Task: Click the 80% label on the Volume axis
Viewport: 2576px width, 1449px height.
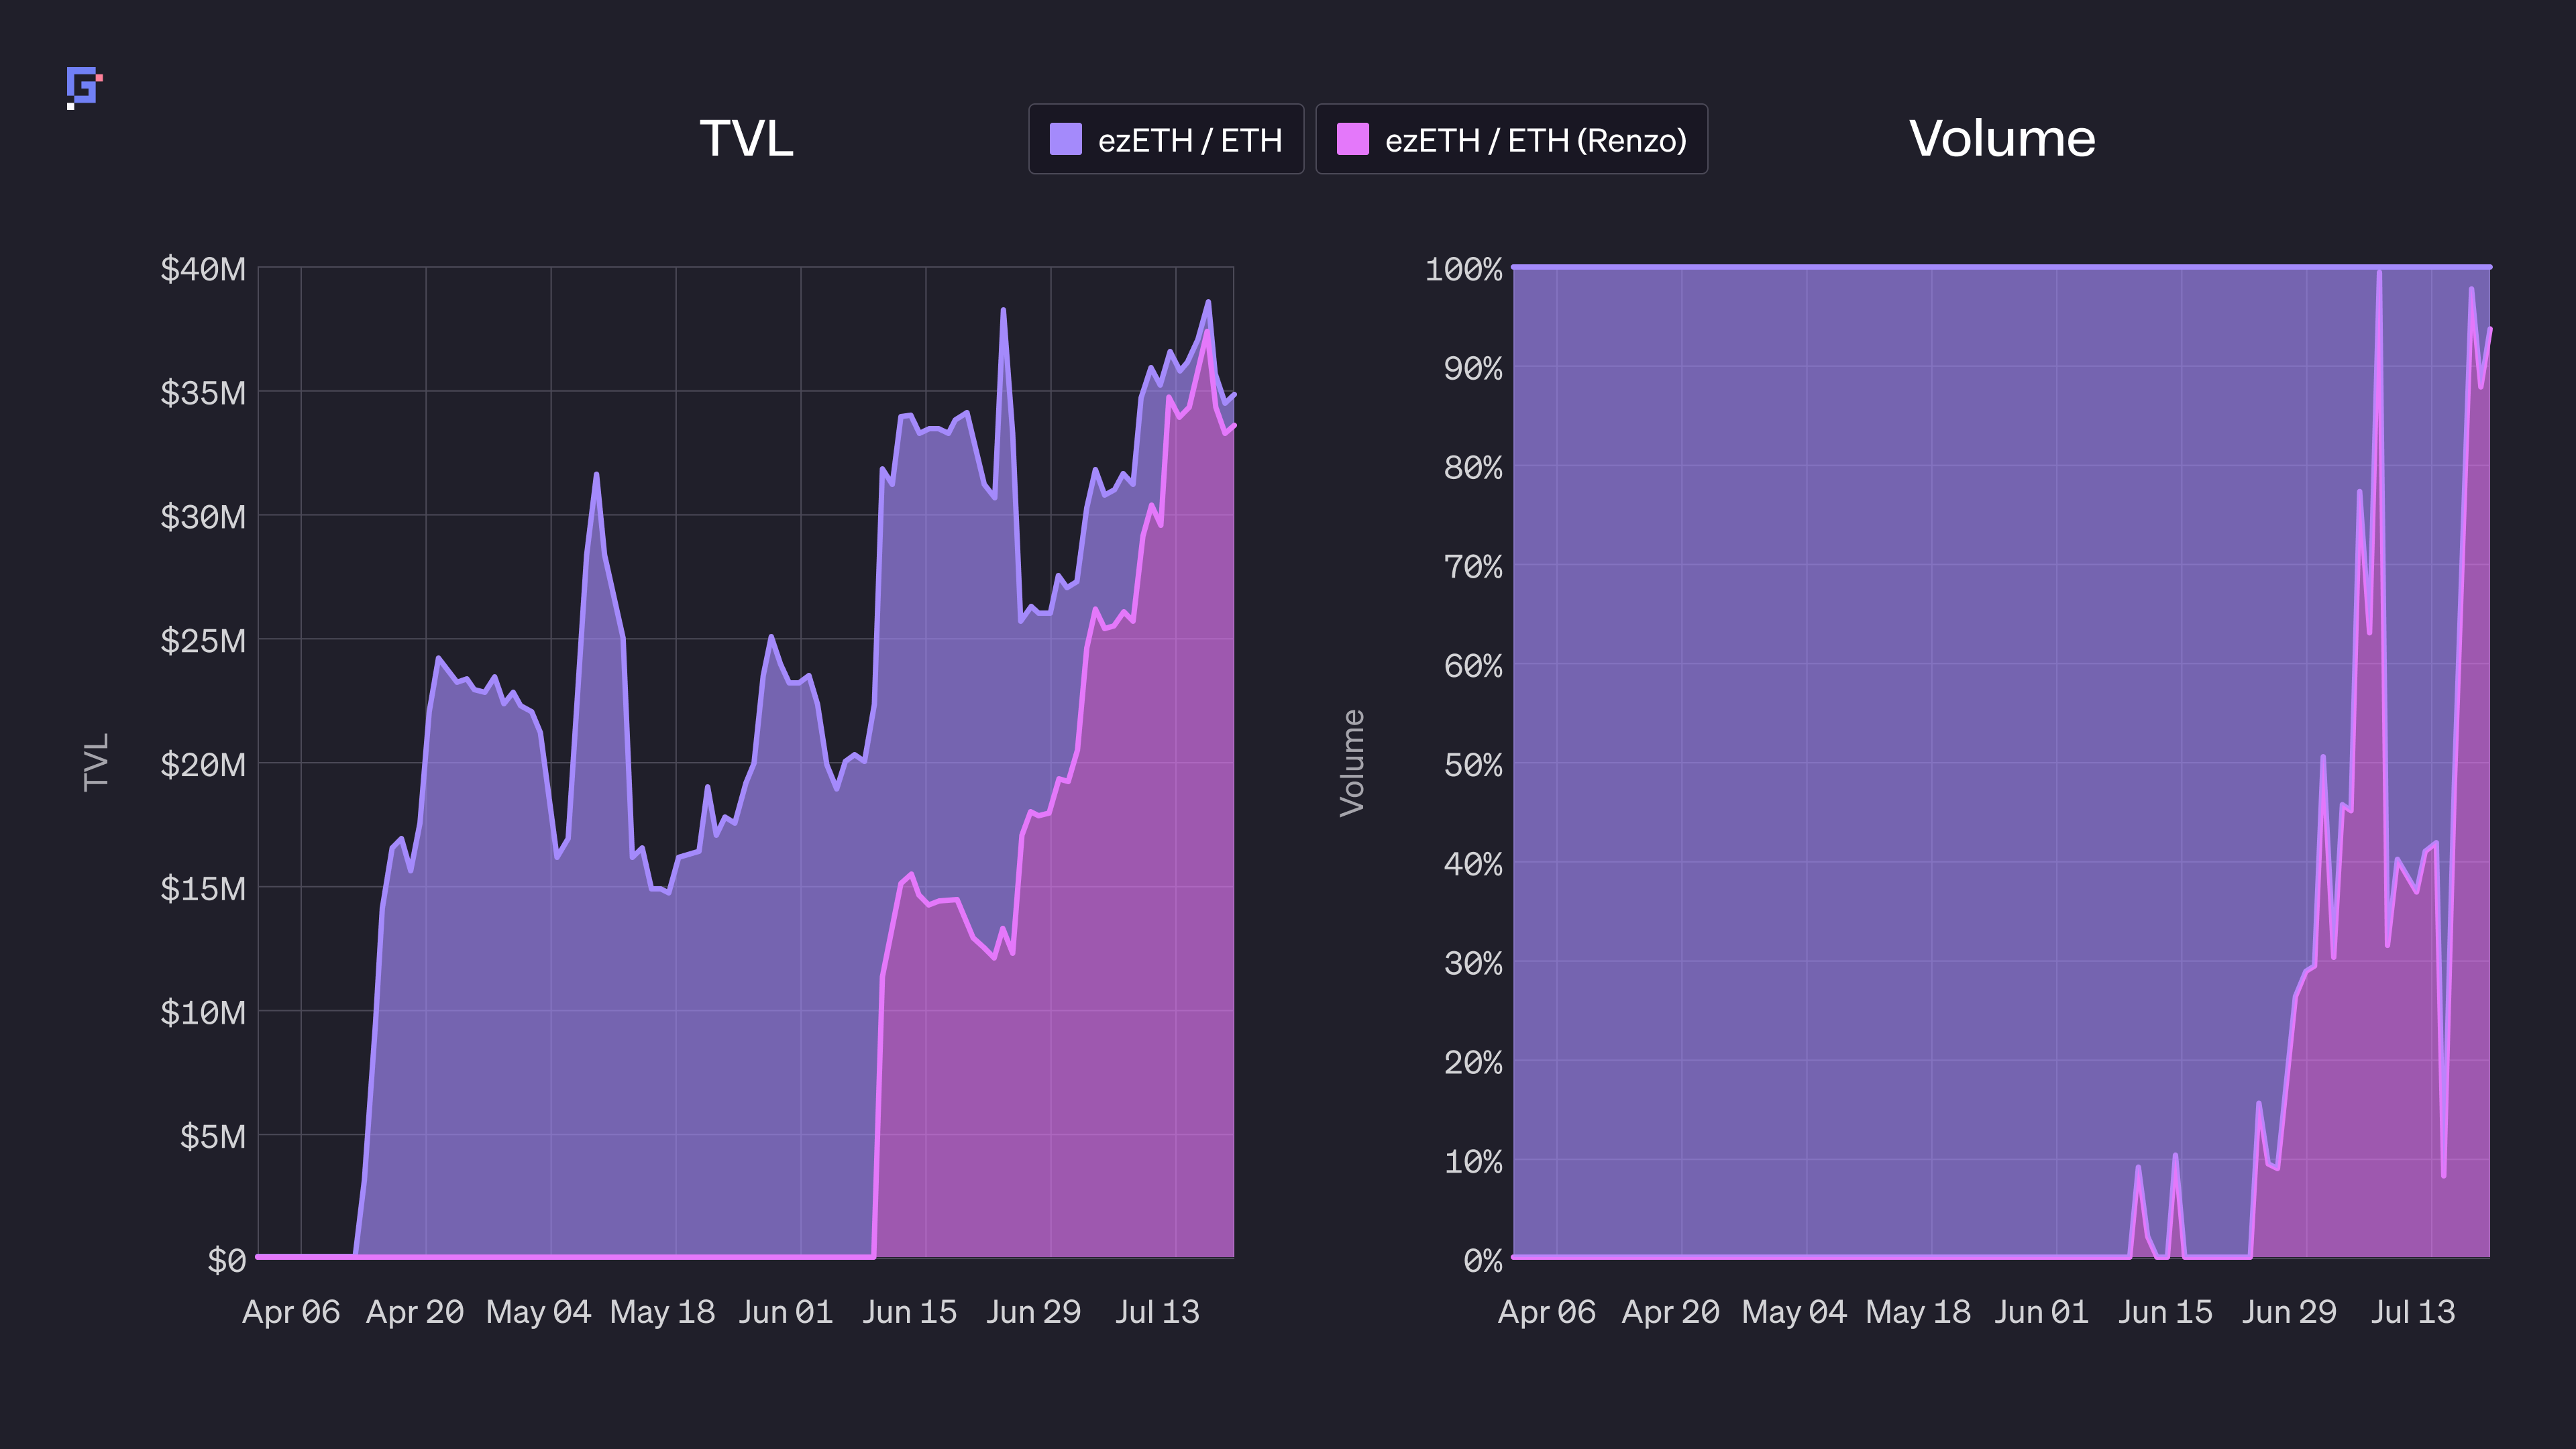Action: [x=1473, y=467]
